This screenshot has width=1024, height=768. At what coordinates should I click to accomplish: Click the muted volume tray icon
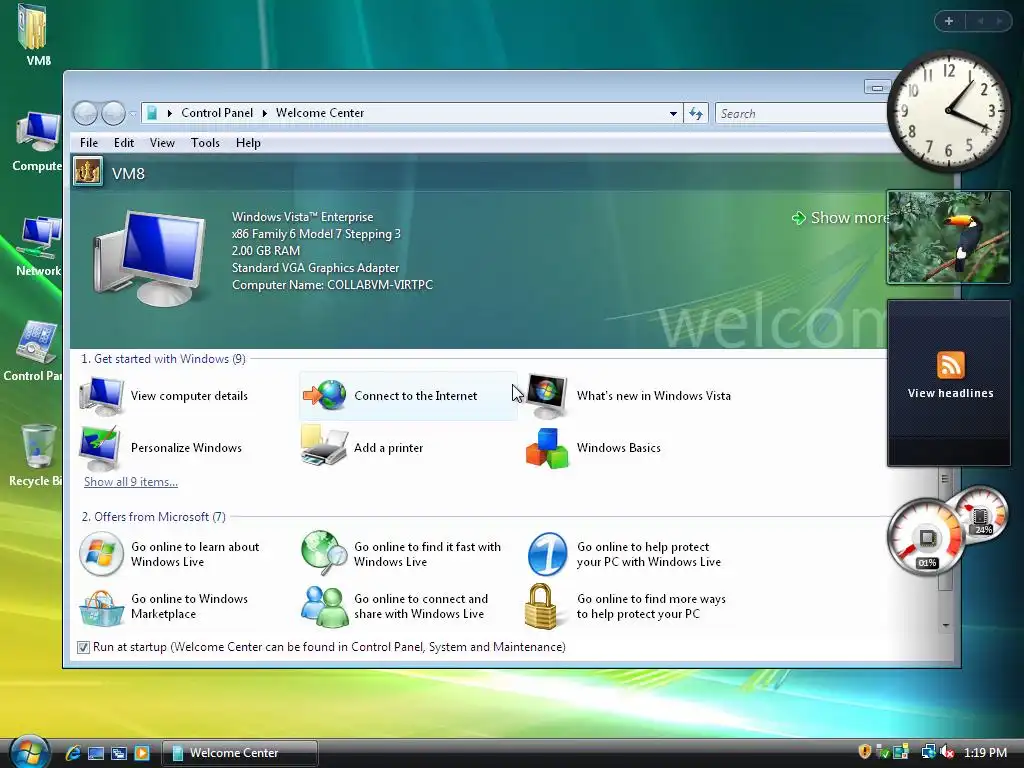click(946, 752)
